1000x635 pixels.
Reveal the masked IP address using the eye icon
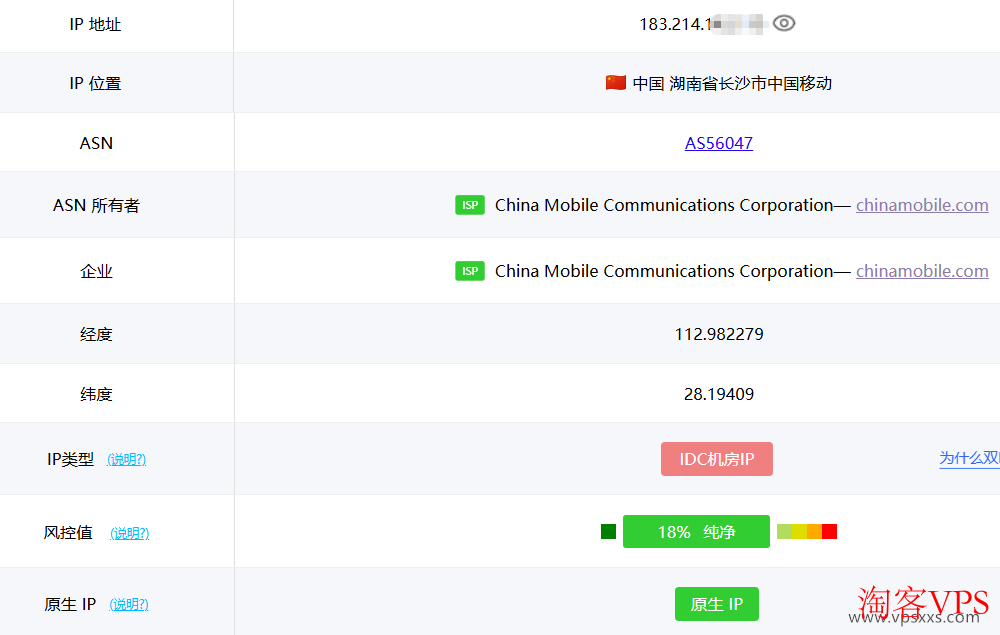784,22
